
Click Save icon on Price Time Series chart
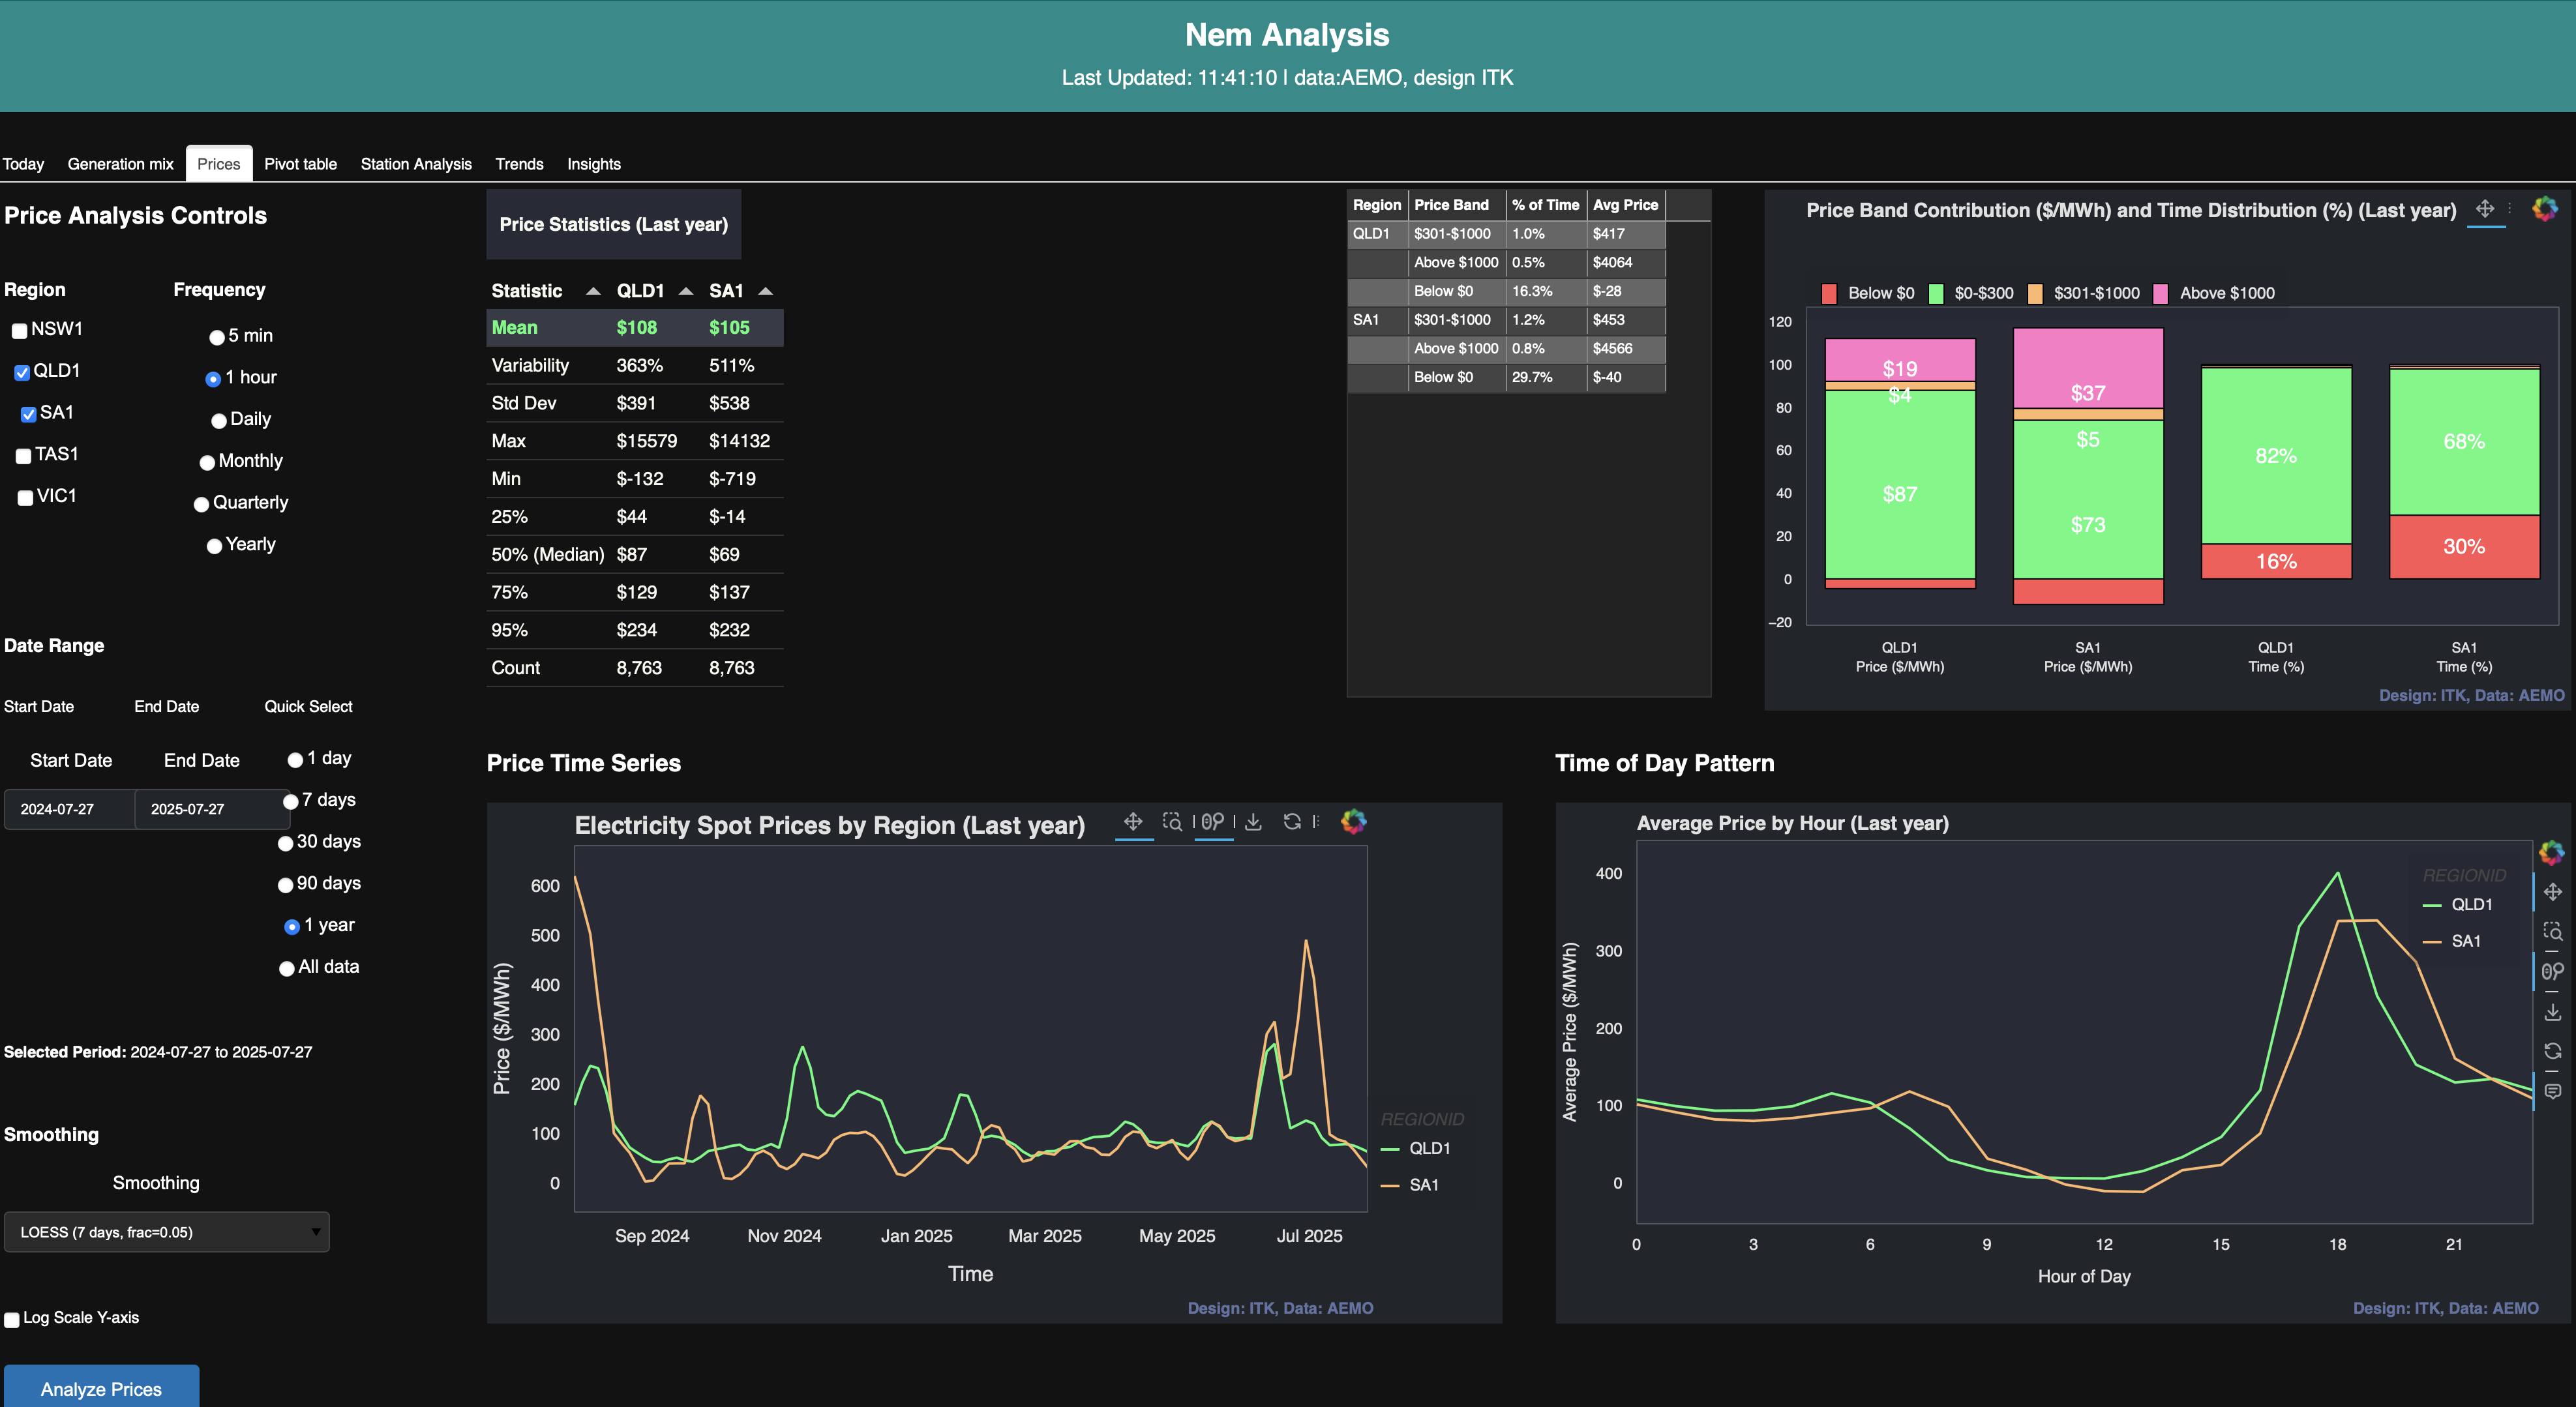[1253, 822]
